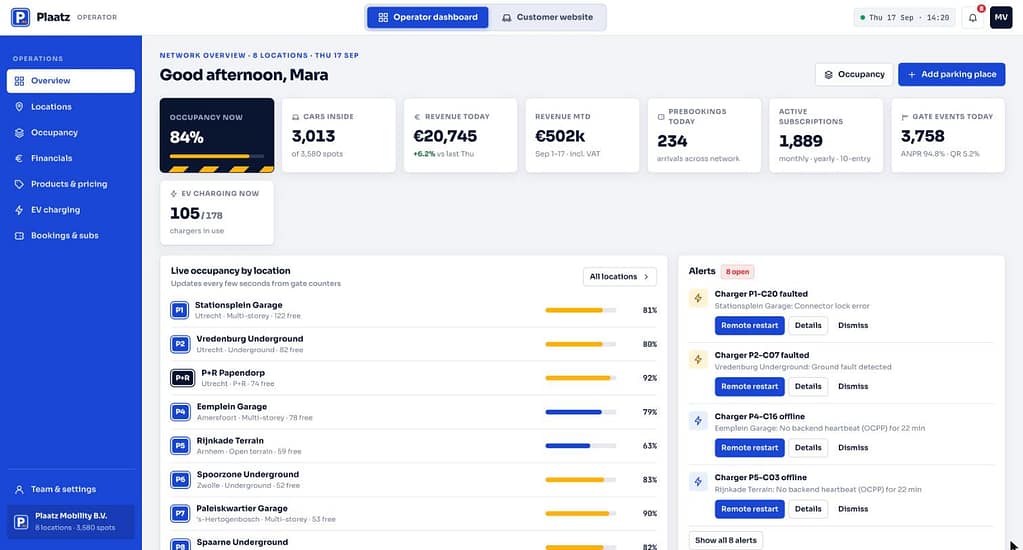Open the MV user avatar menu
Viewport: 1023px width, 550px height.
1001,18
